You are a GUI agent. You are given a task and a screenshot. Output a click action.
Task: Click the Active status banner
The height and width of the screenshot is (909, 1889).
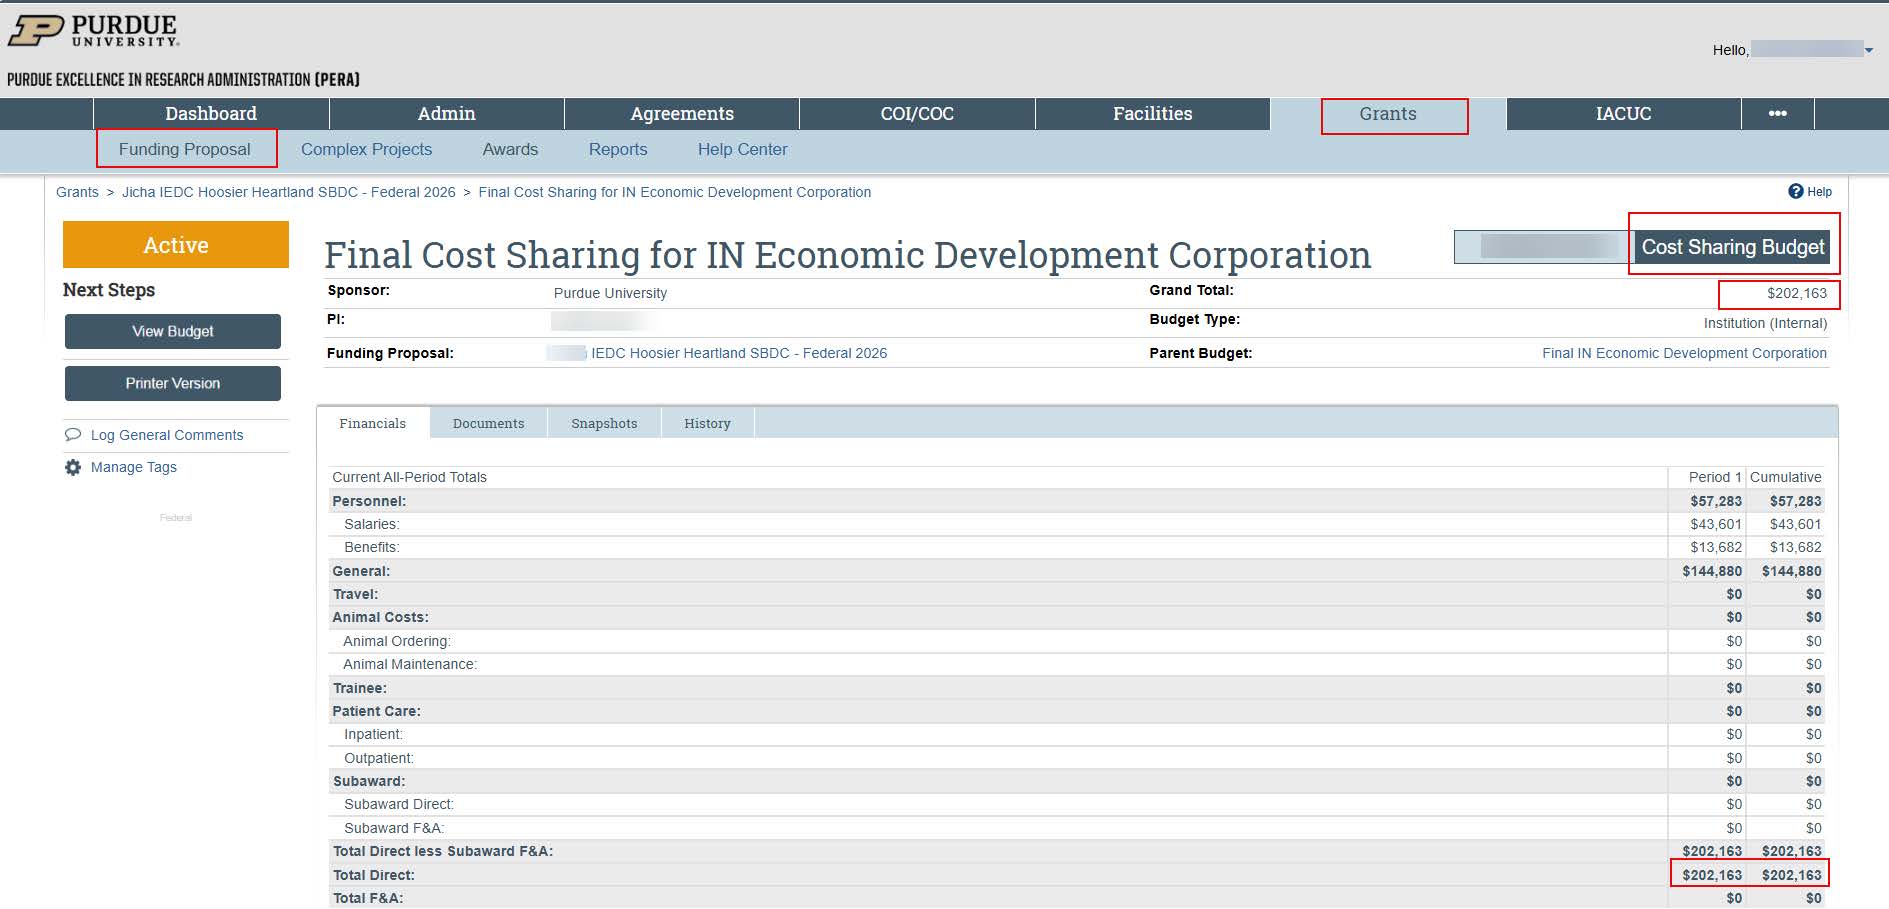click(x=176, y=245)
